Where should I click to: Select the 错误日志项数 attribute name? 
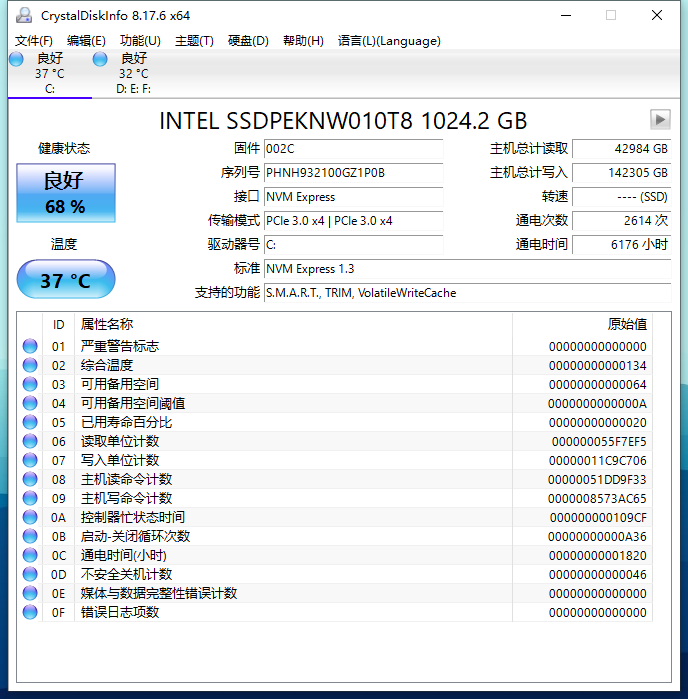click(120, 612)
